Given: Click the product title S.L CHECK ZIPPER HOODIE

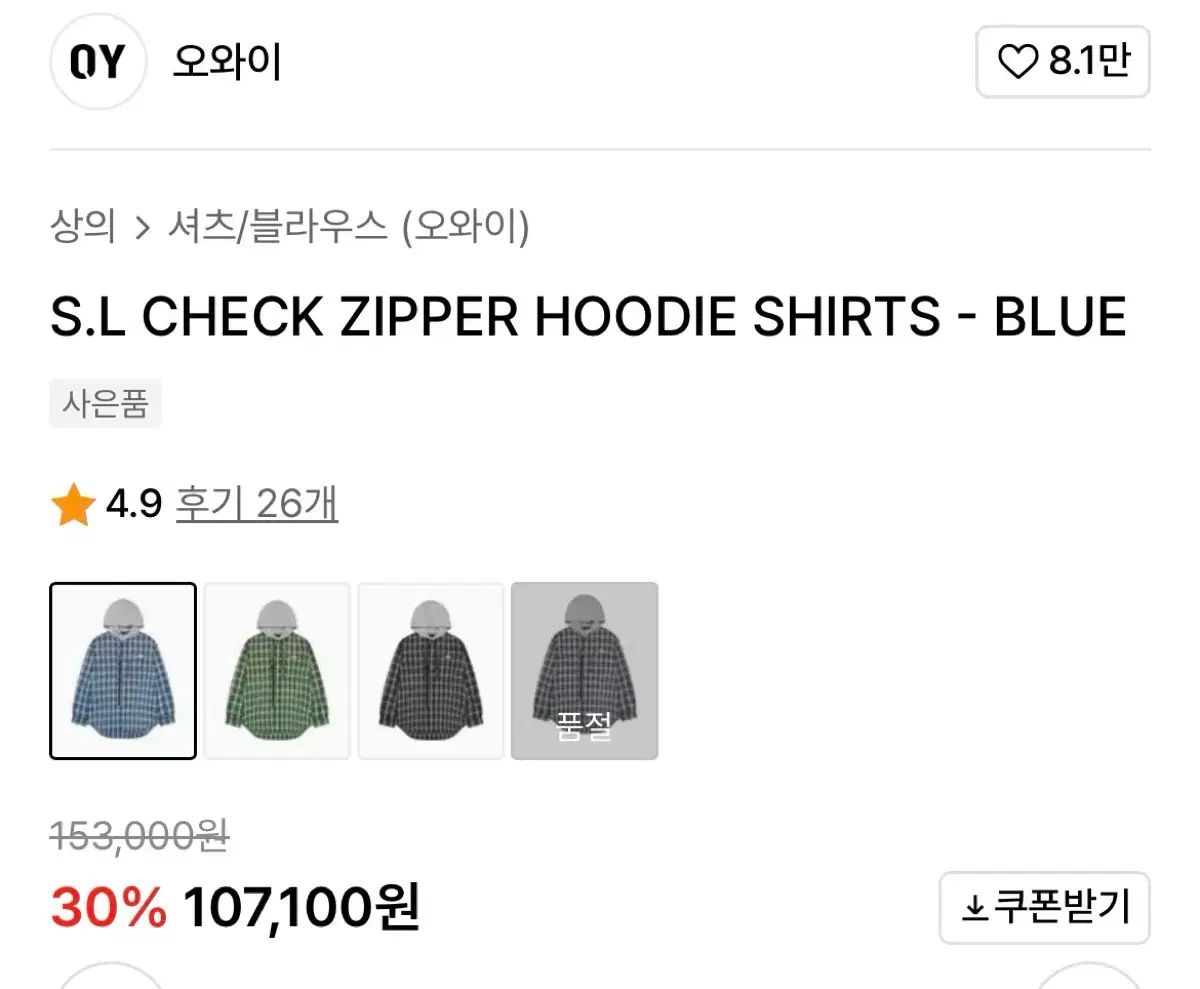Looking at the screenshot, I should coord(588,316).
